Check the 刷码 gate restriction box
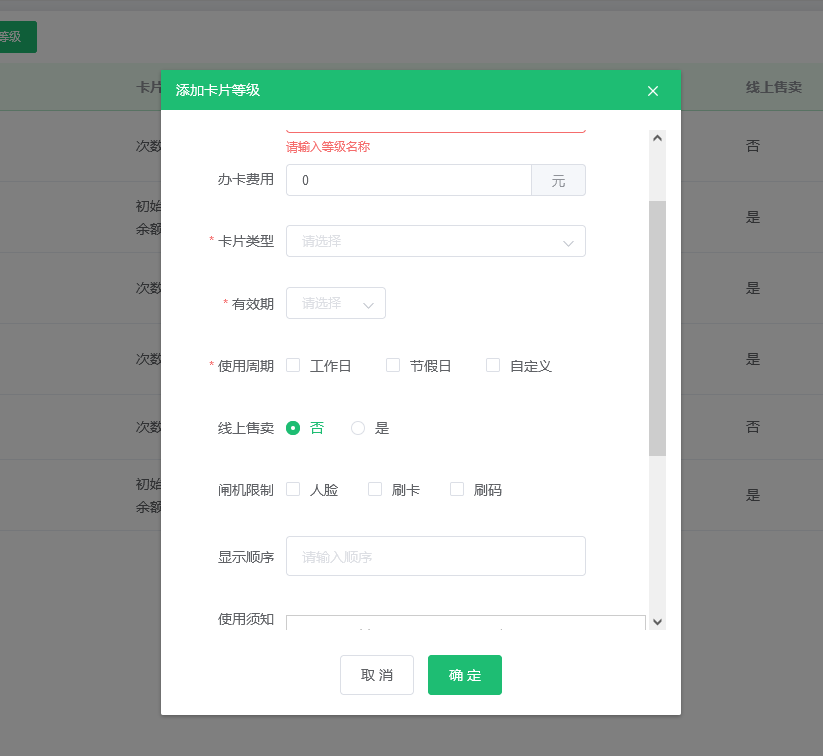Image resolution: width=823 pixels, height=756 pixels. pos(456,489)
